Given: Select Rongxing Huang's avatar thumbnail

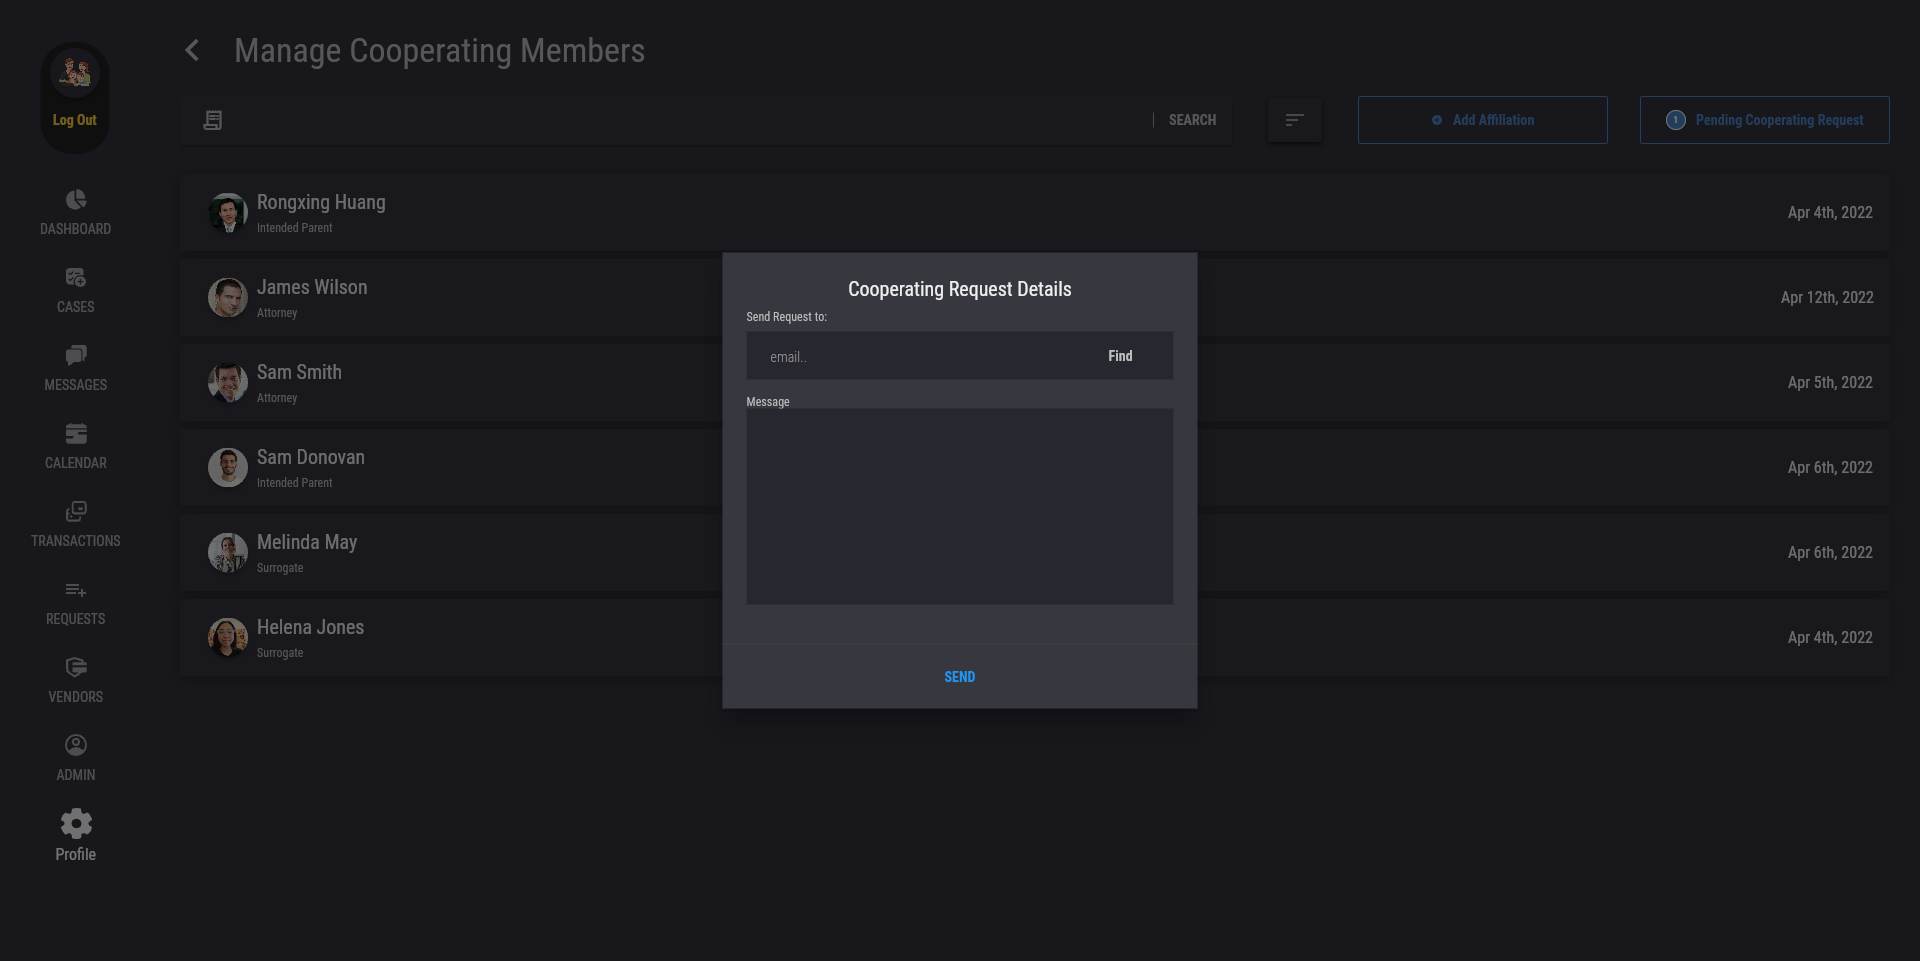Looking at the screenshot, I should [228, 213].
